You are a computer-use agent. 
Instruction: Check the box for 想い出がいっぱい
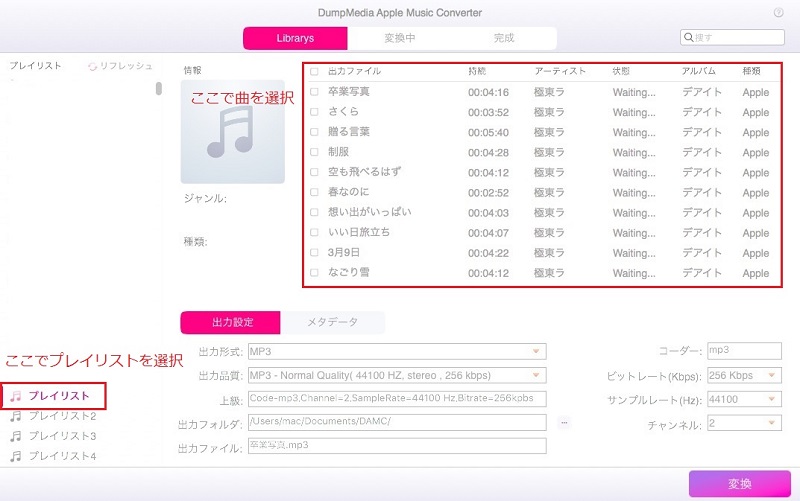click(314, 212)
